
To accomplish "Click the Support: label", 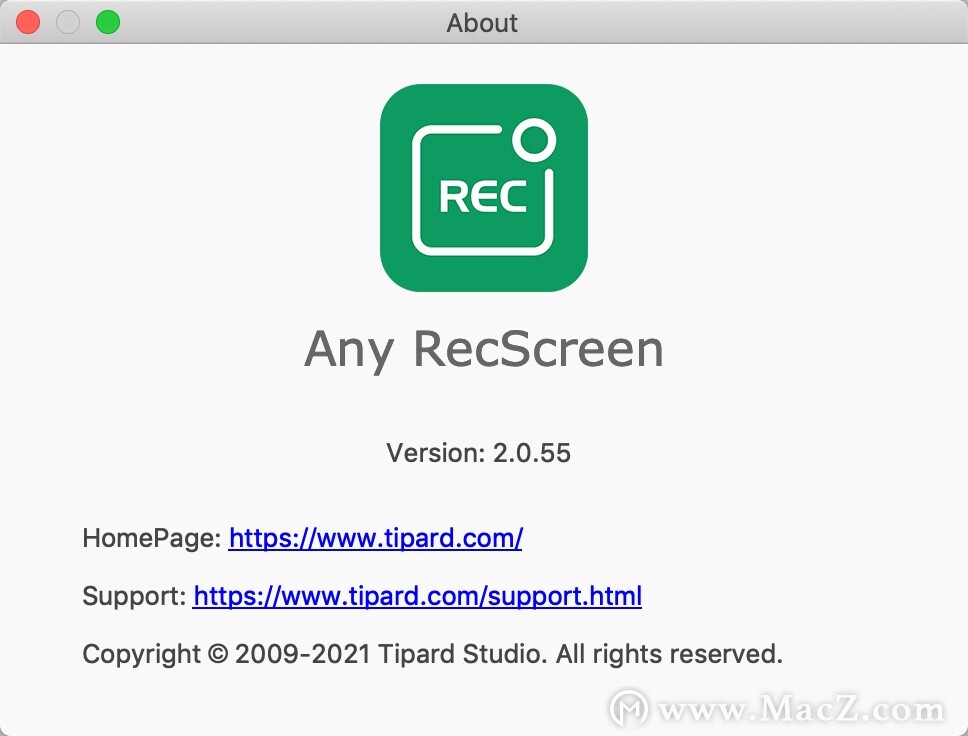I will (x=134, y=596).
